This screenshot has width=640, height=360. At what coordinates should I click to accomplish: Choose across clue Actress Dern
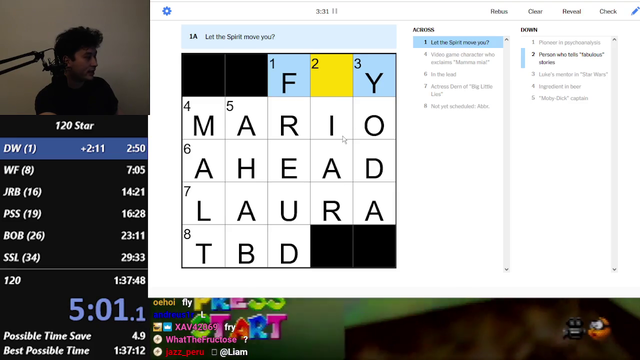click(x=458, y=90)
